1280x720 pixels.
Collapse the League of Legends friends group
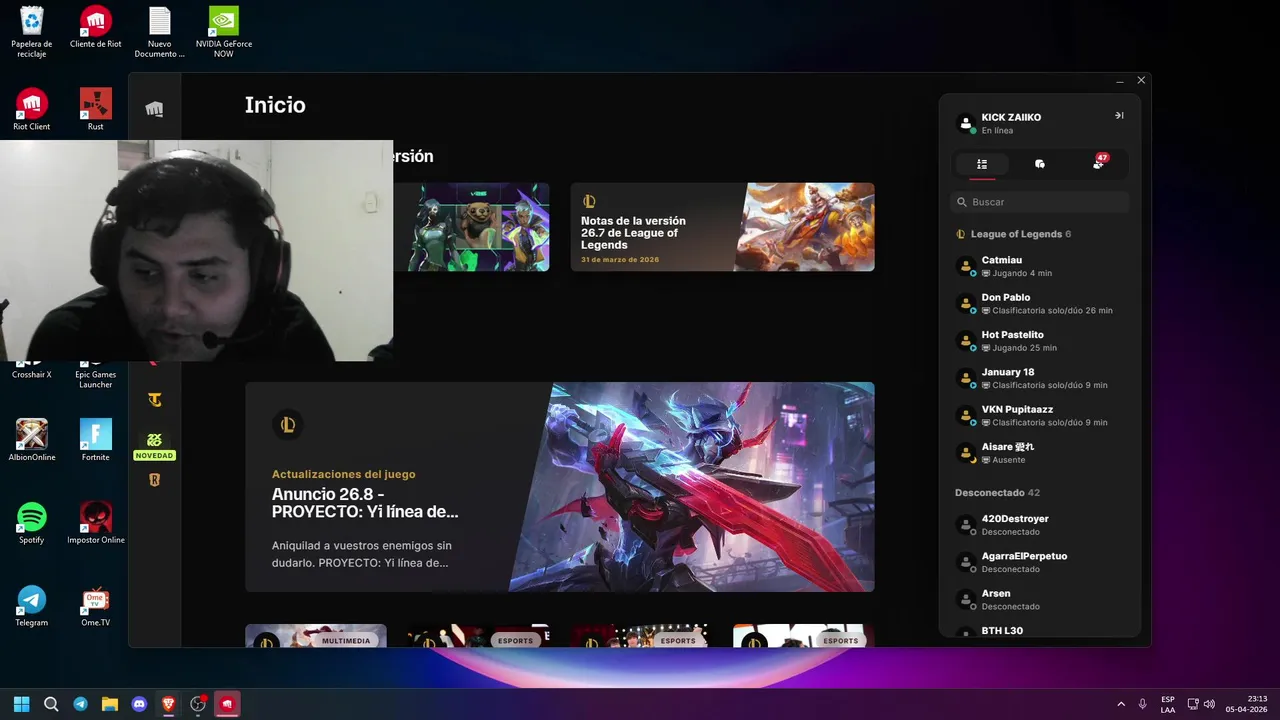point(1014,234)
